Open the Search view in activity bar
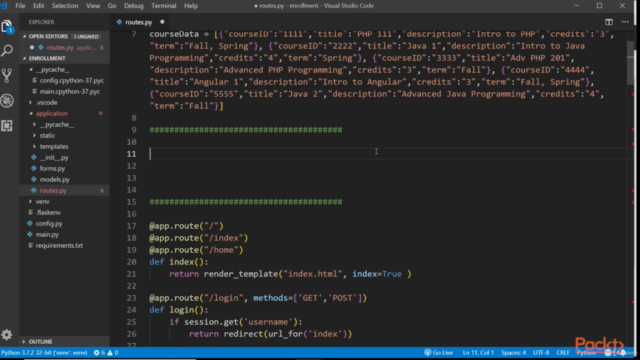This screenshot has width=640, height=360. (x=7, y=51)
